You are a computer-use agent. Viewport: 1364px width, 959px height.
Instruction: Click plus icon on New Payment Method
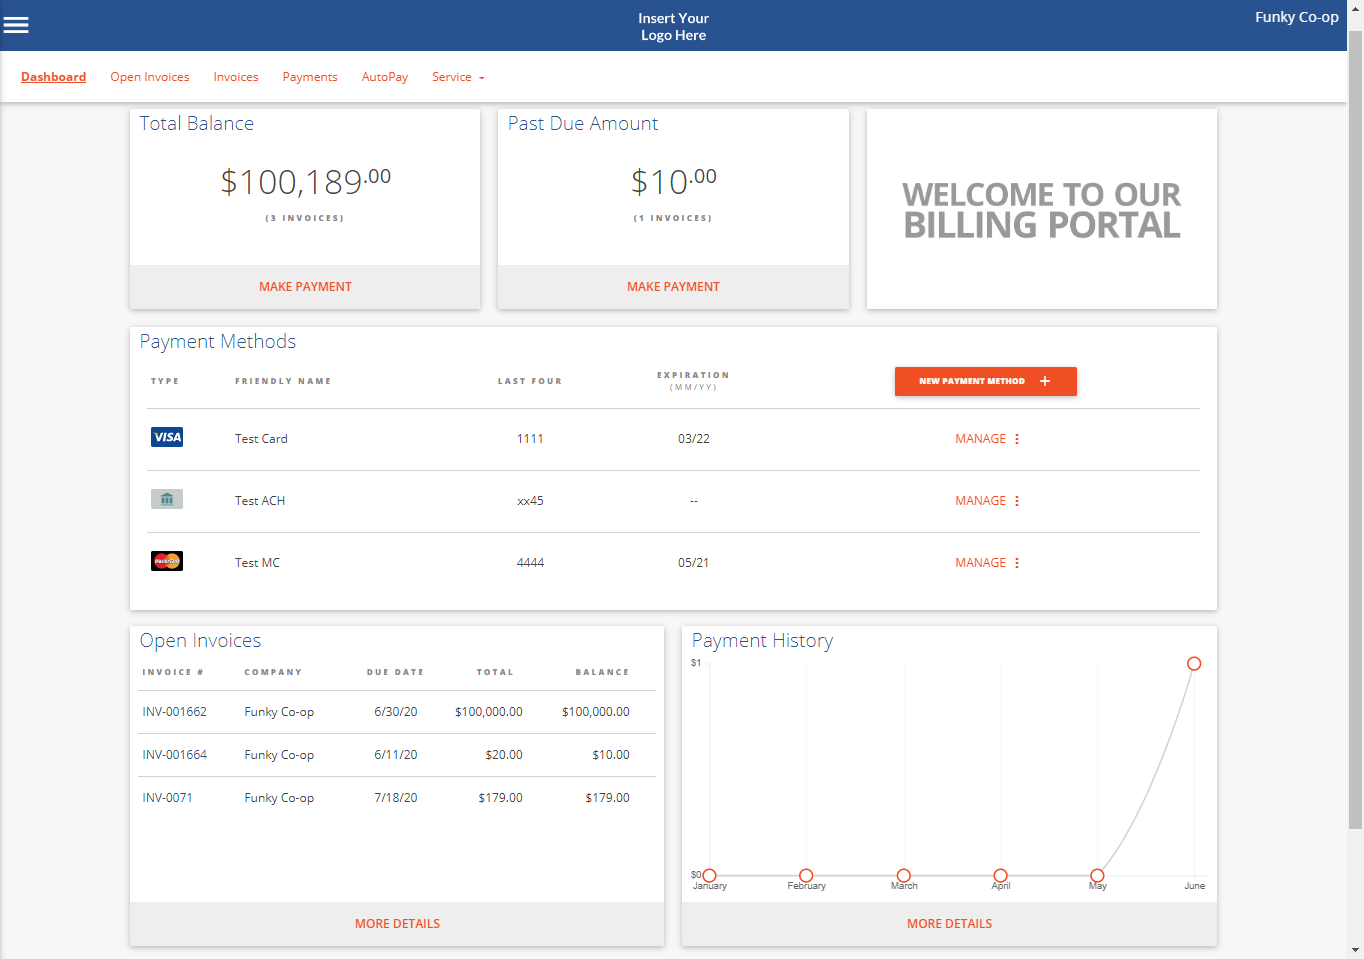pyautogui.click(x=1045, y=381)
